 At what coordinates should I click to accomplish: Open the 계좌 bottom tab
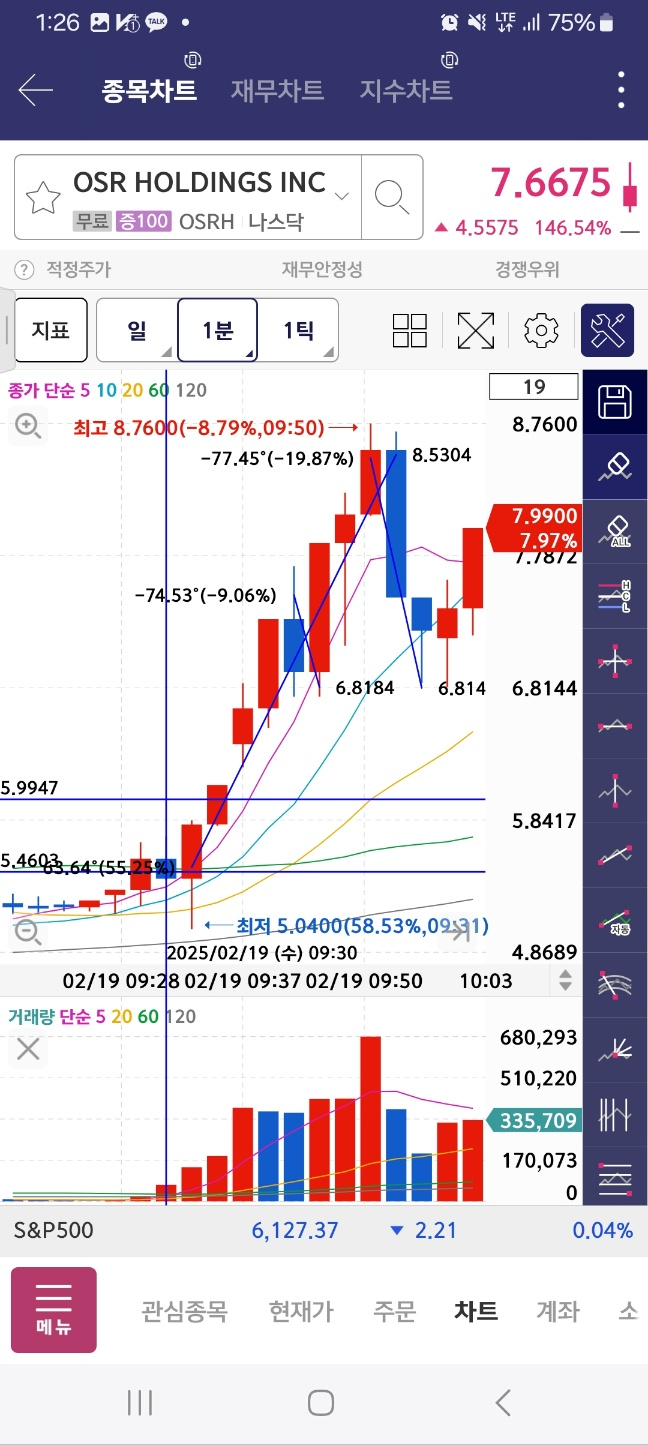557,1311
